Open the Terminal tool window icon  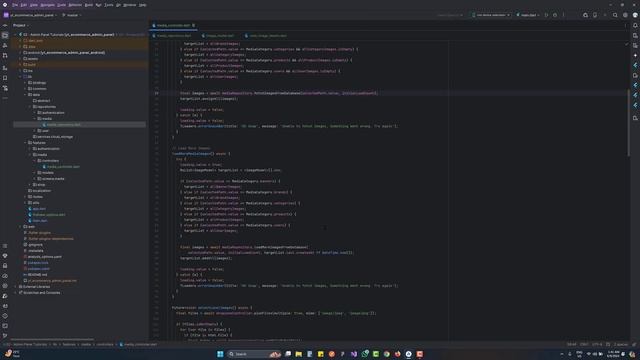[5, 326]
